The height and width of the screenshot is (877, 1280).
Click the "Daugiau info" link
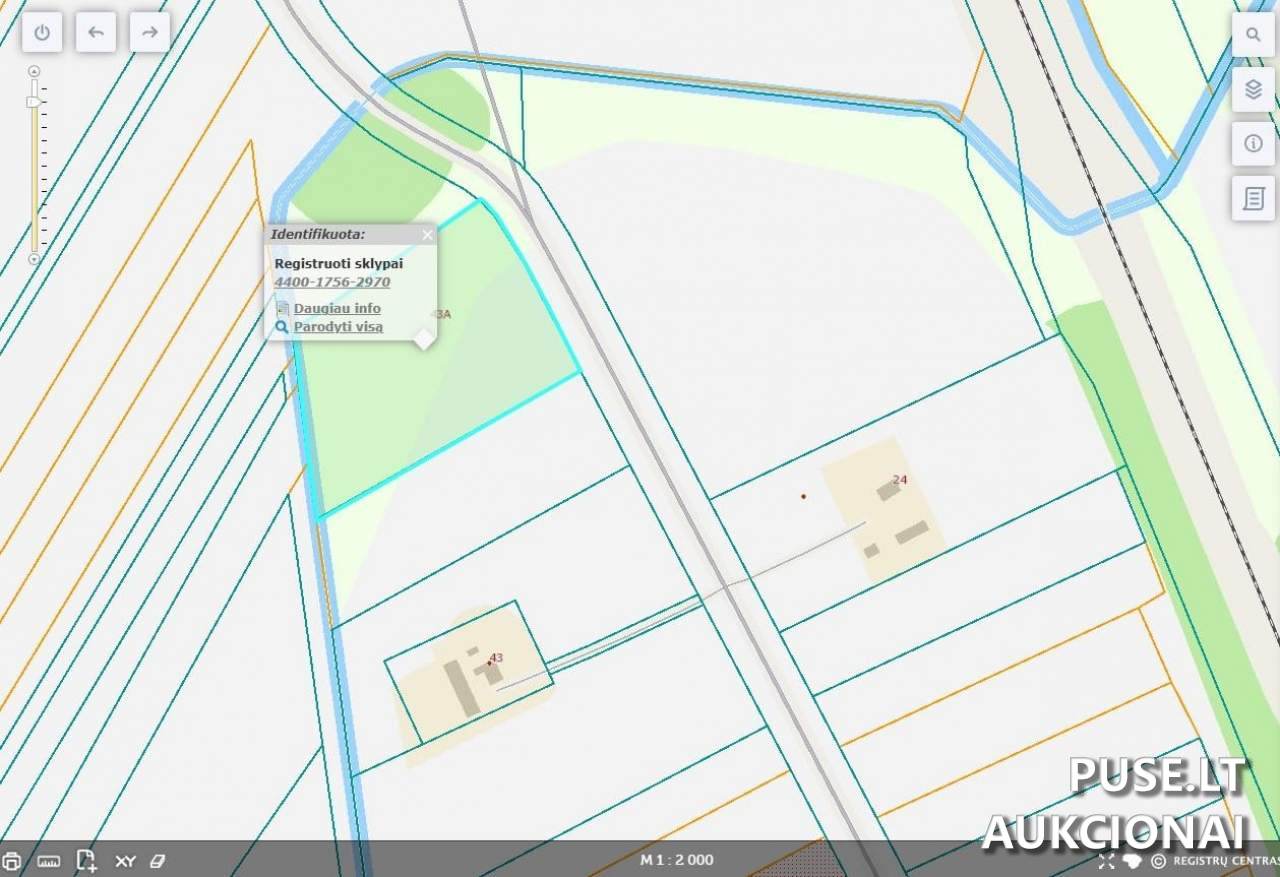coord(336,308)
